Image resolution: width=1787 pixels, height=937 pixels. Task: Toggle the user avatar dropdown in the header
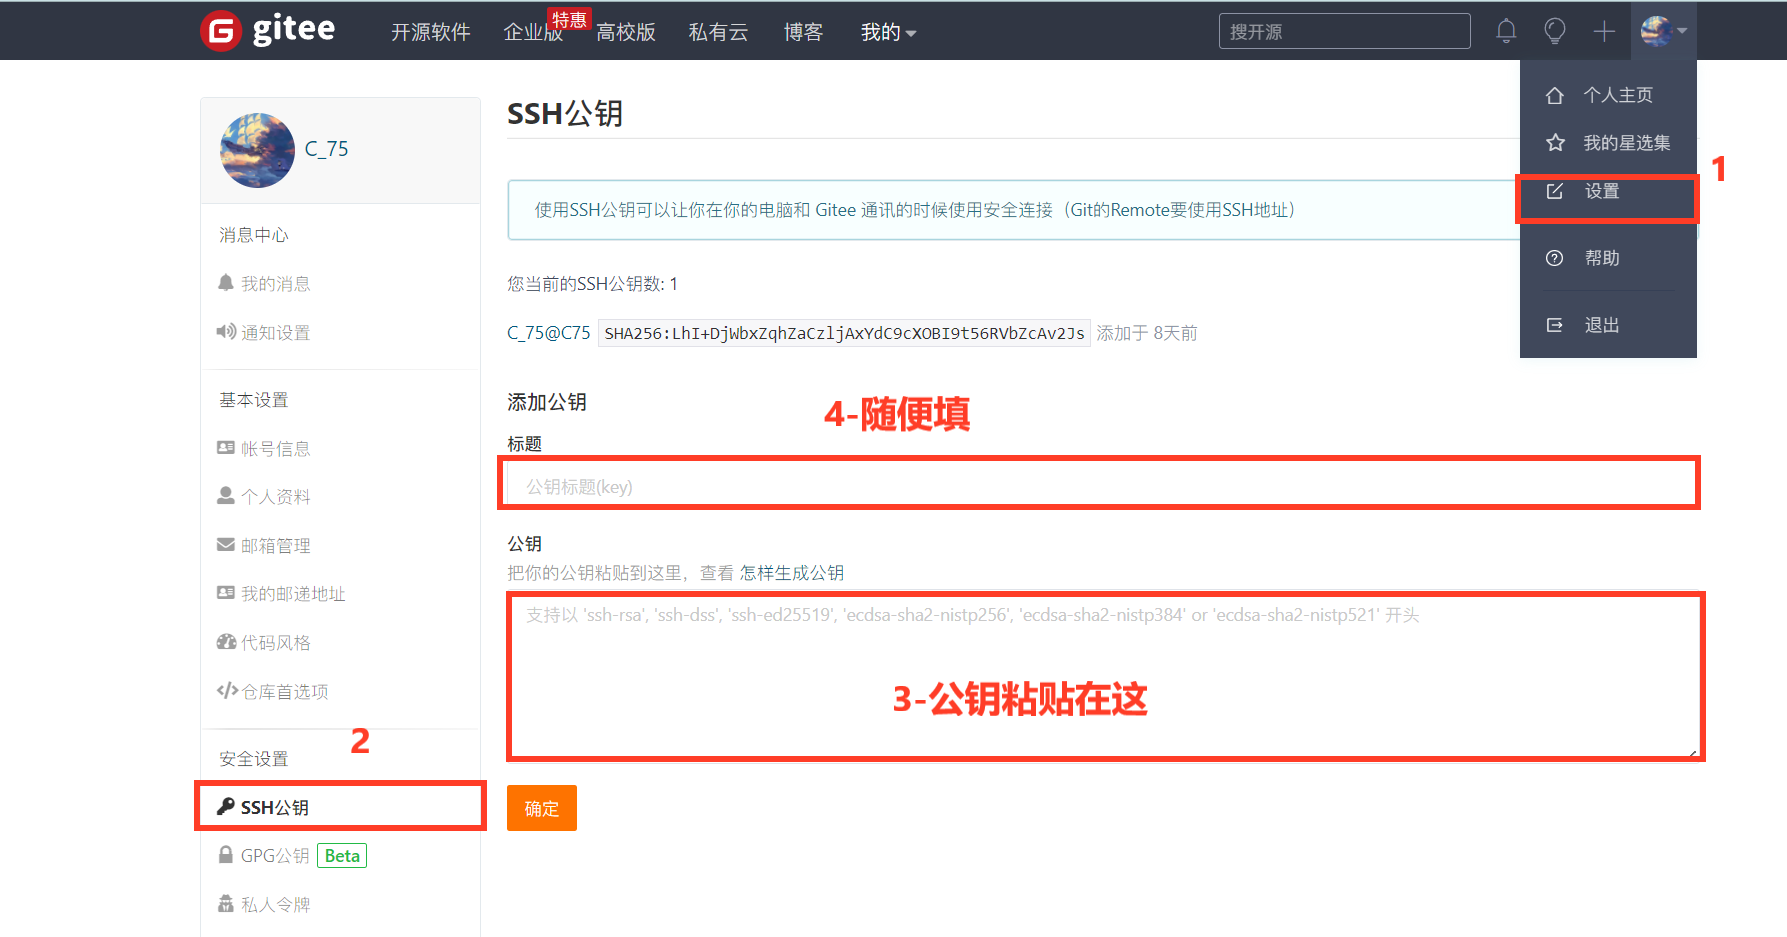click(x=1664, y=31)
